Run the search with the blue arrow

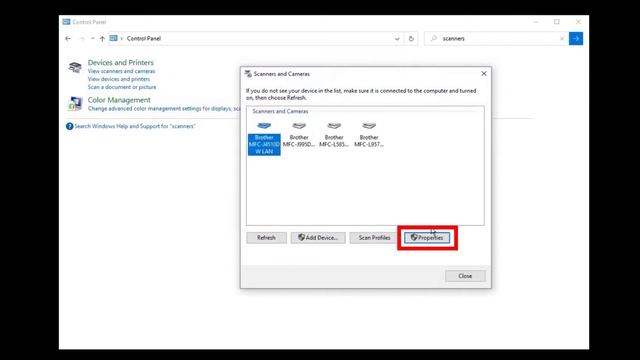pyautogui.click(x=576, y=38)
